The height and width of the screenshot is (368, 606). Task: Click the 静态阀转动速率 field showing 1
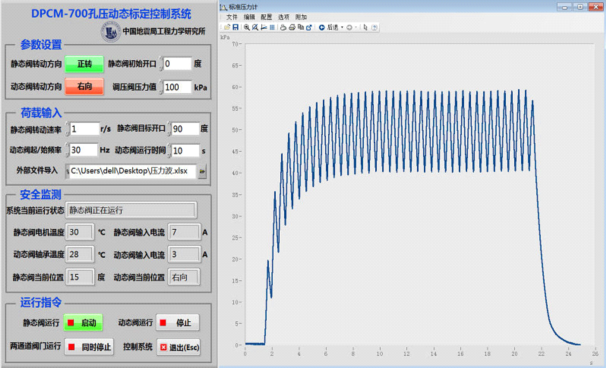(x=85, y=129)
